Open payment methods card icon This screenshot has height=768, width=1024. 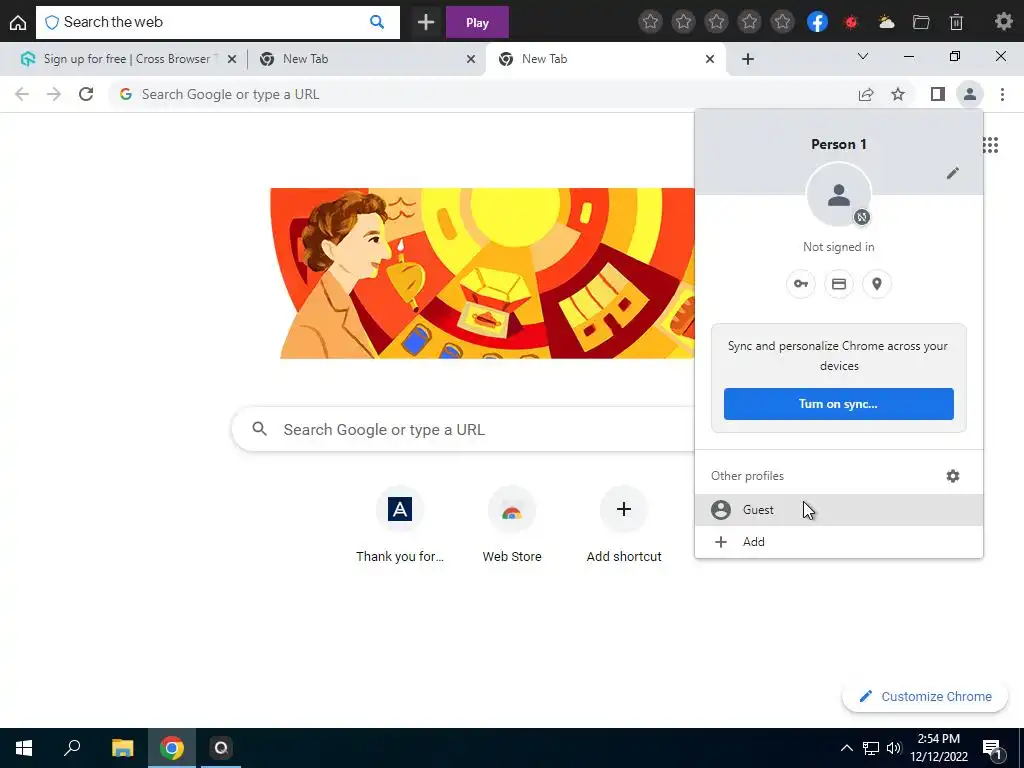[839, 284]
